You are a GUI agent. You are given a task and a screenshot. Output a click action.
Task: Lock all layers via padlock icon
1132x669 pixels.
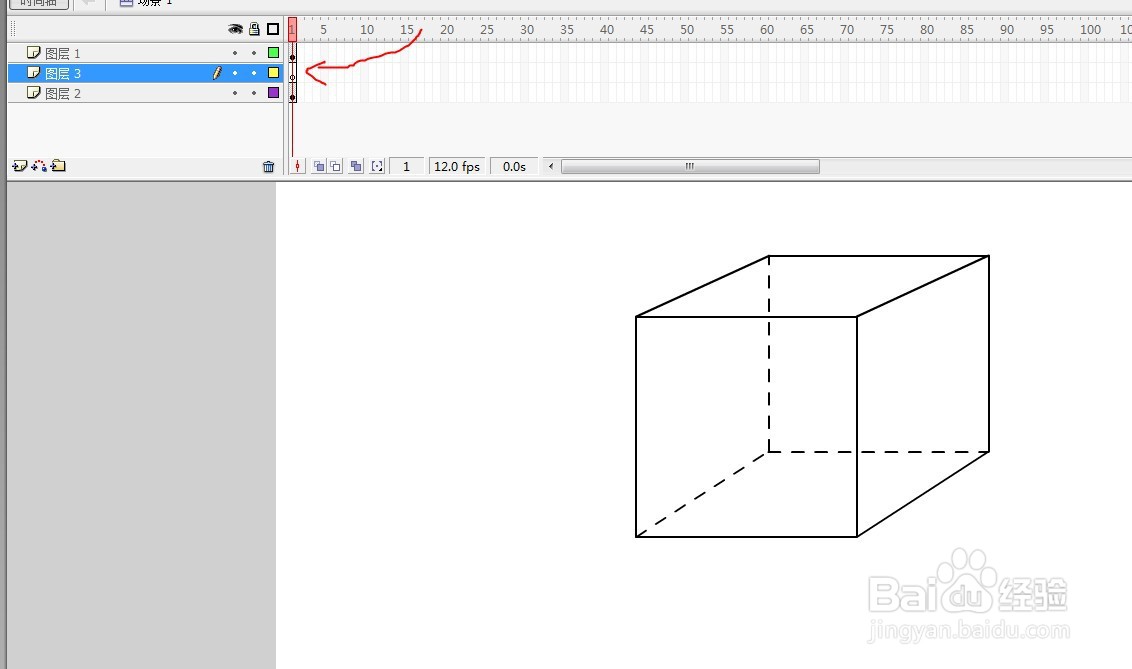(254, 29)
